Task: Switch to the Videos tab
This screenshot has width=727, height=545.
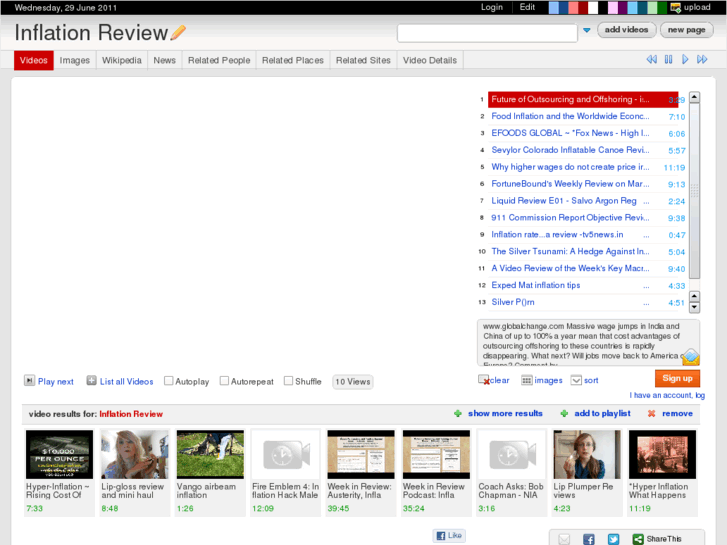Action: click(x=34, y=60)
